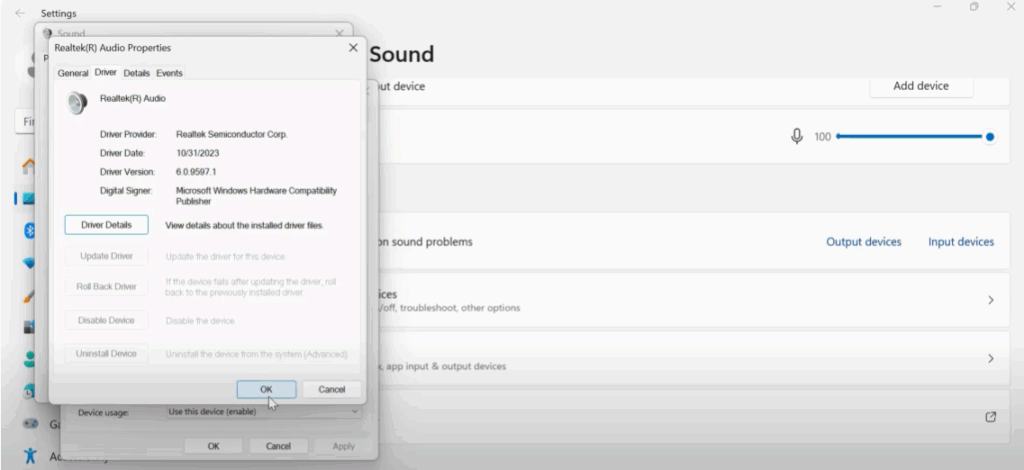Expand the sound devices row chevron
This screenshot has width=1024, height=470.
pyautogui.click(x=990, y=300)
